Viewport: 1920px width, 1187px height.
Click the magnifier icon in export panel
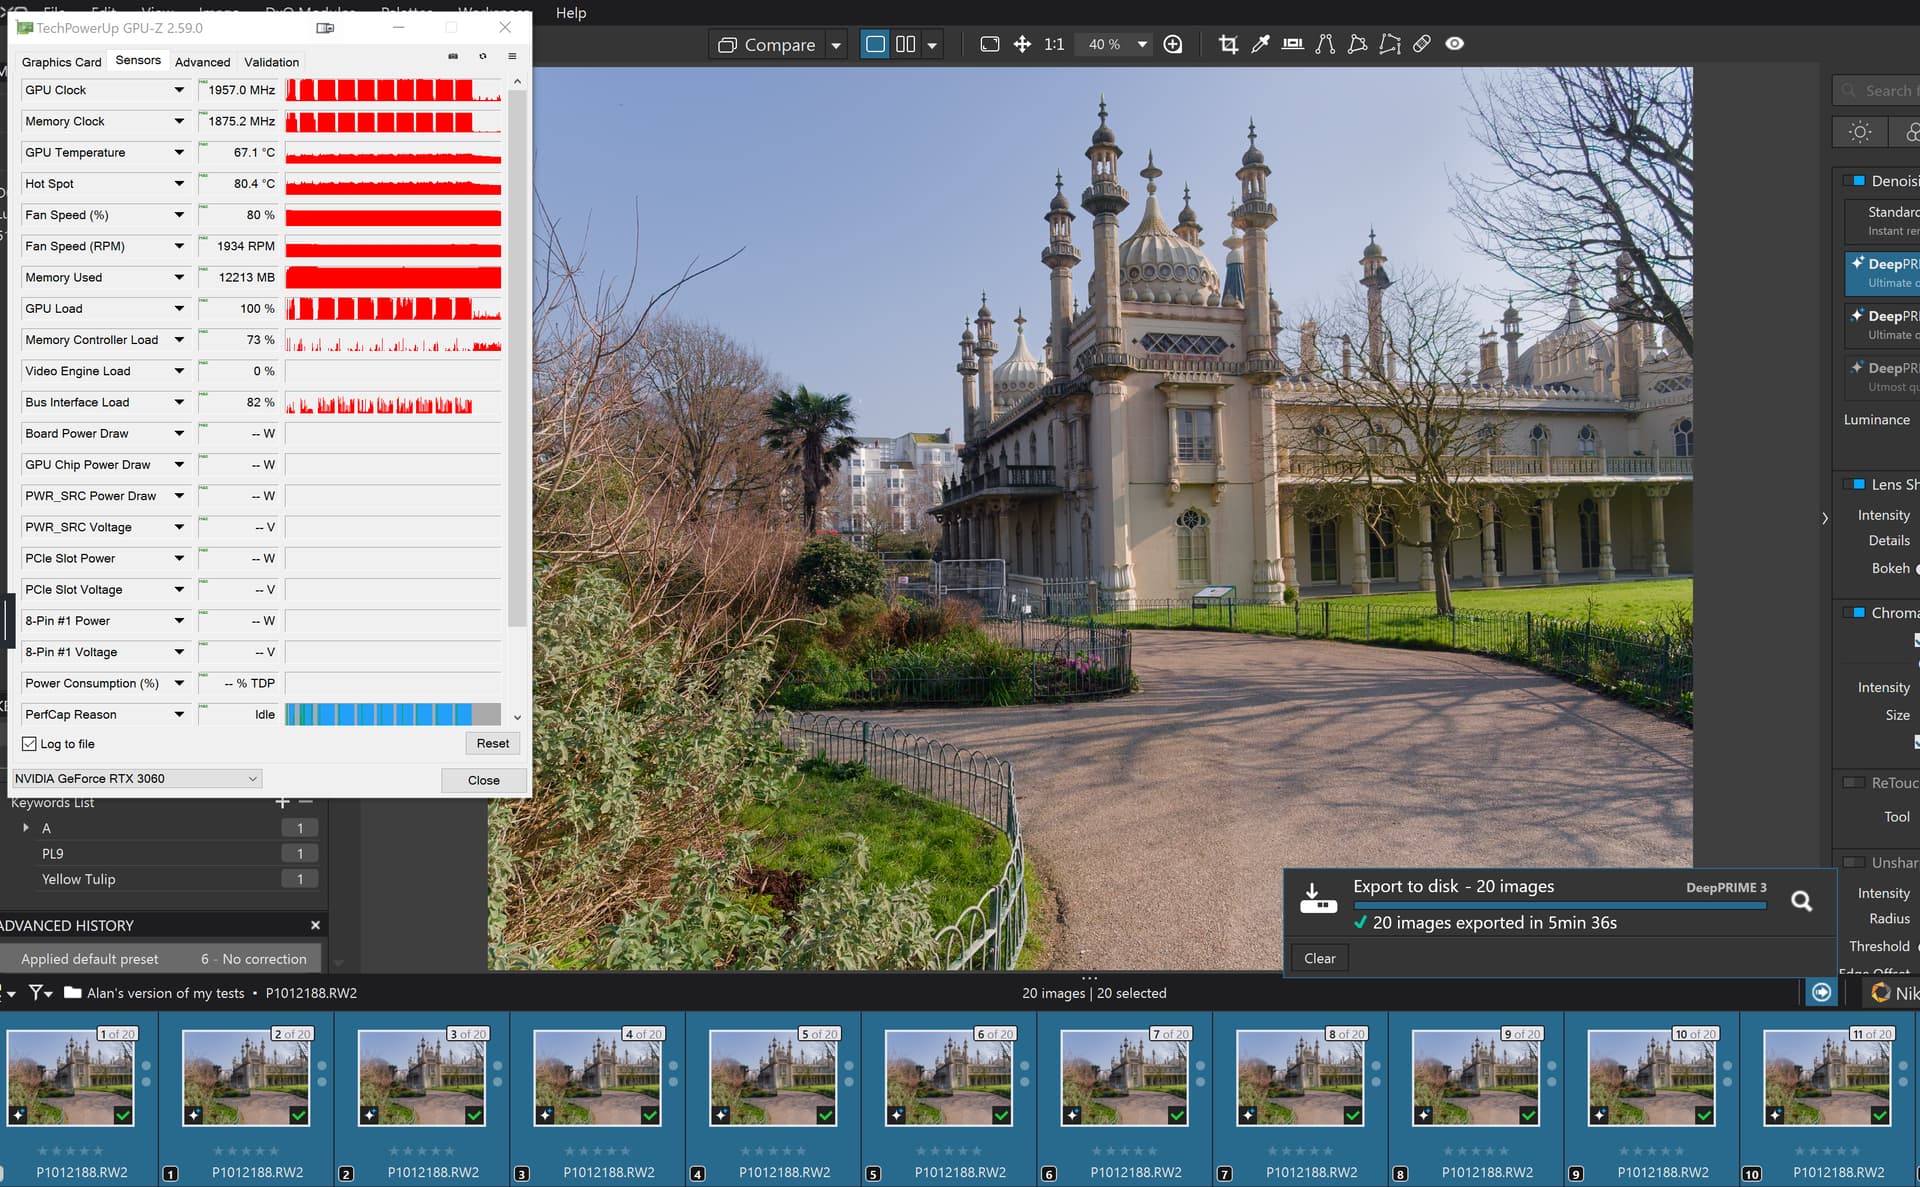[x=1801, y=901]
